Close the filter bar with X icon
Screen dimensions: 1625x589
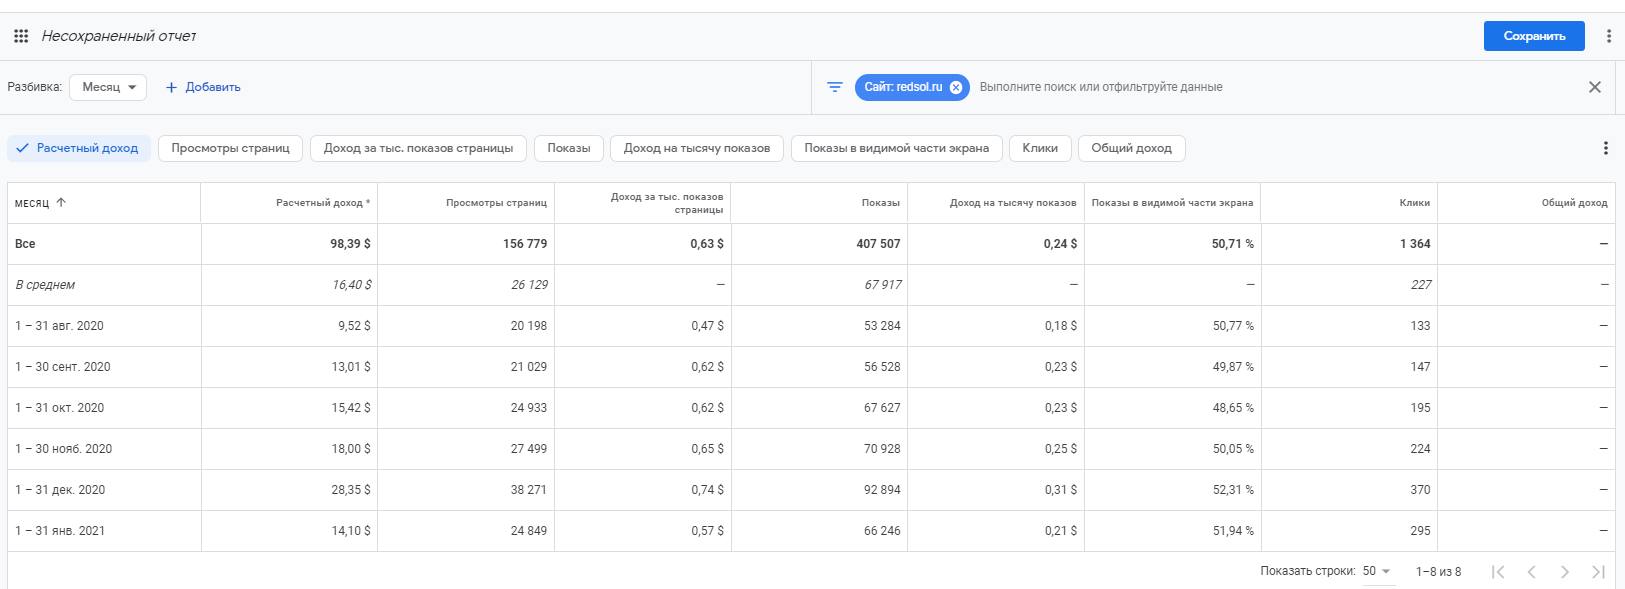point(1595,87)
